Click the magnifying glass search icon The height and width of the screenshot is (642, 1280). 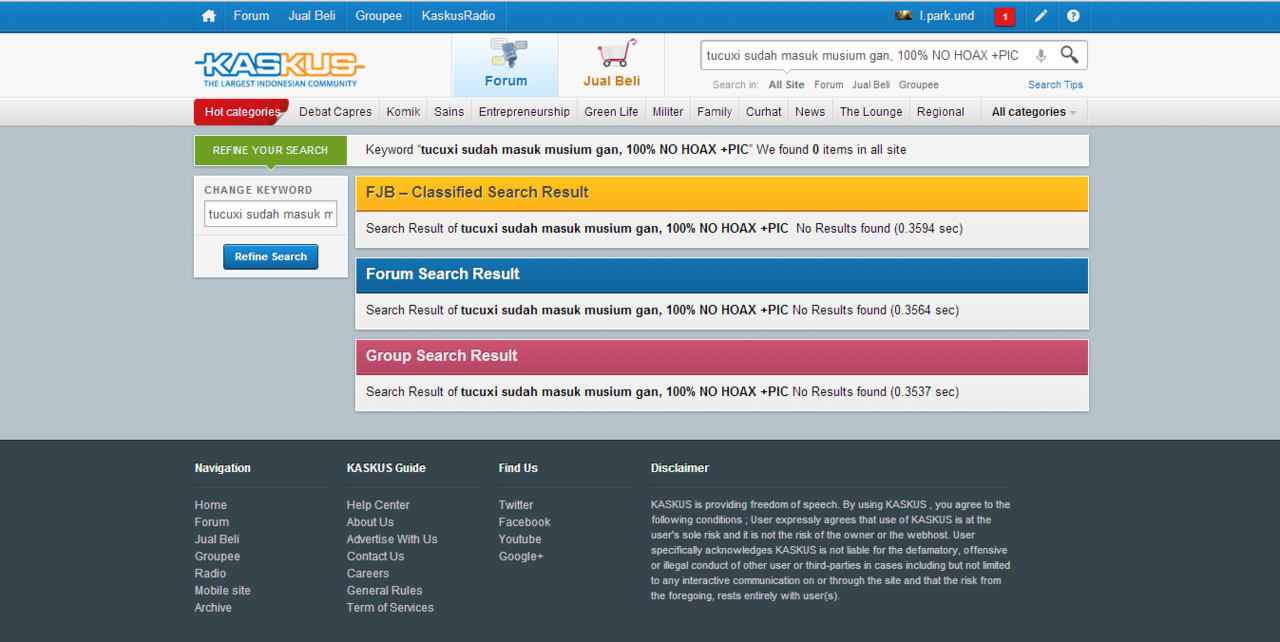pyautogui.click(x=1070, y=55)
